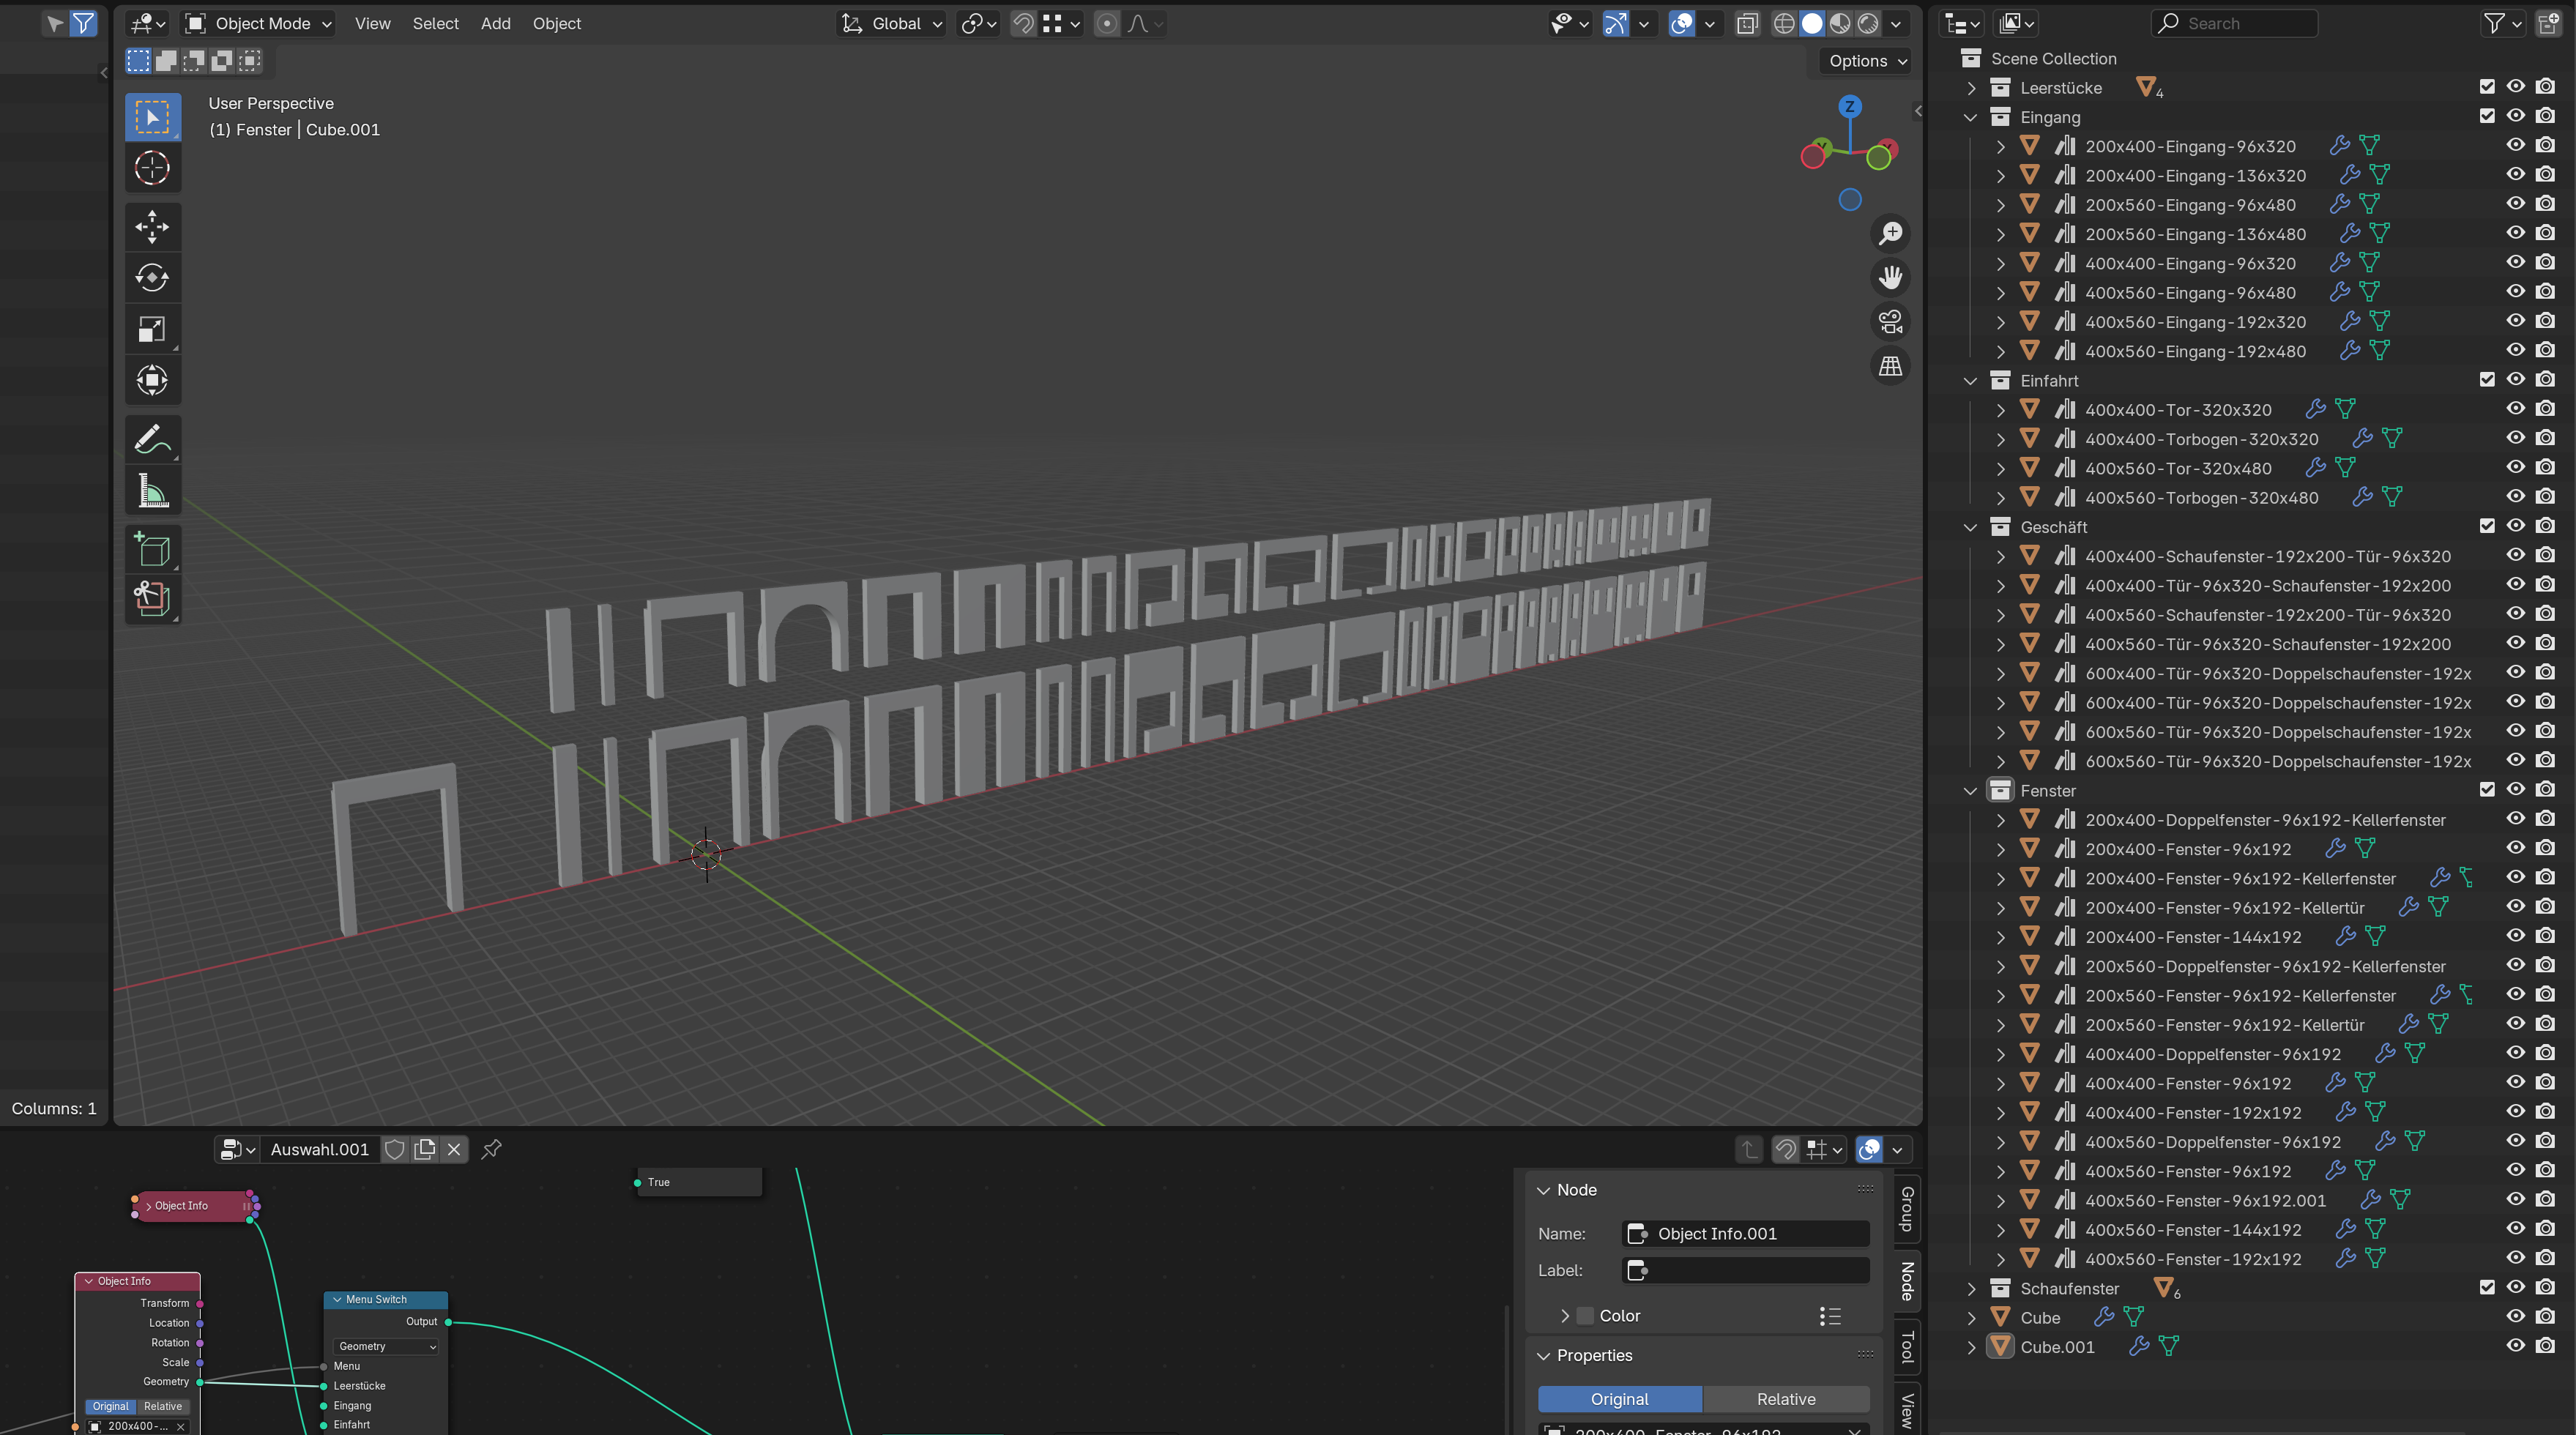Click the Relative button in Properties

[x=1785, y=1399]
